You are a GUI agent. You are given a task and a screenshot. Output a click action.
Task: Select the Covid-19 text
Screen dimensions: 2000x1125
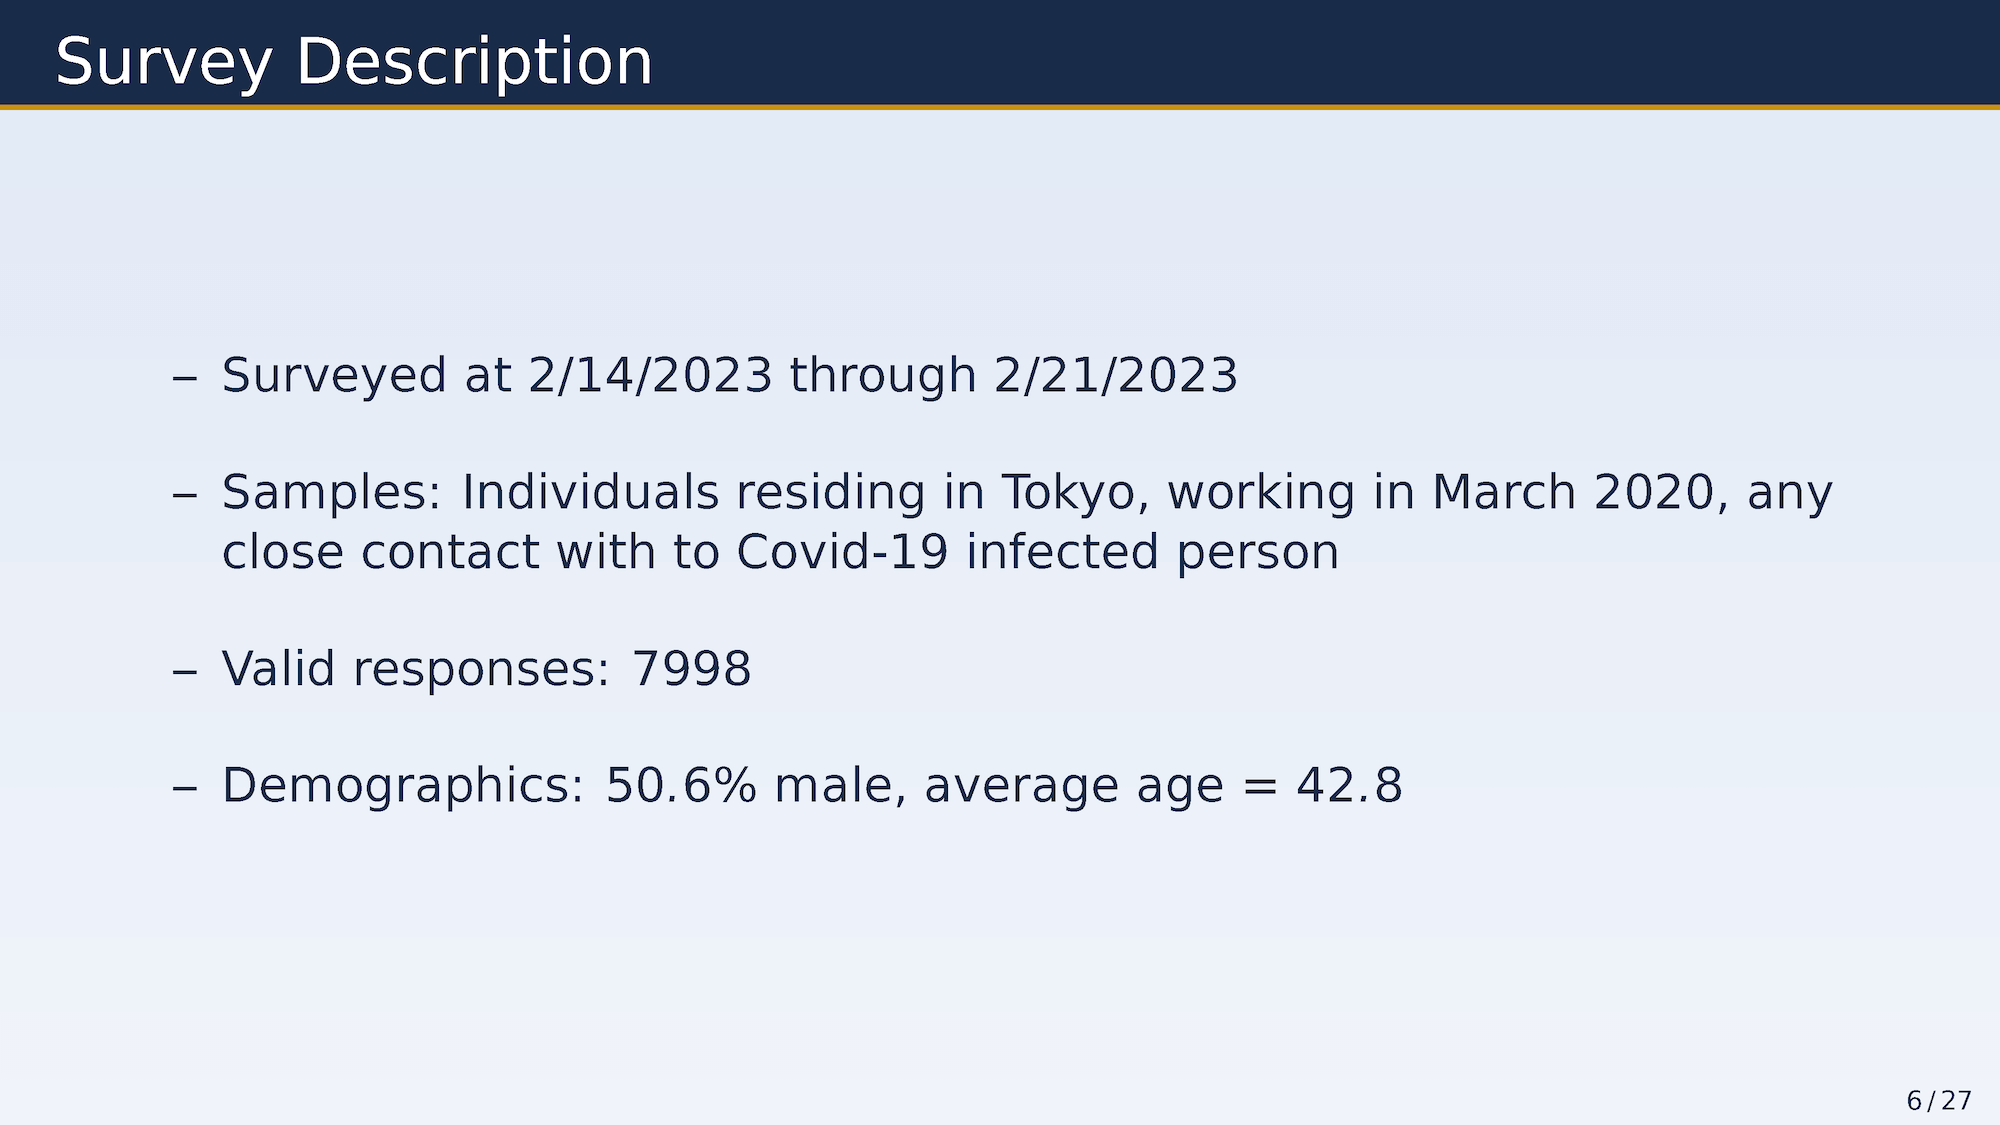point(842,552)
